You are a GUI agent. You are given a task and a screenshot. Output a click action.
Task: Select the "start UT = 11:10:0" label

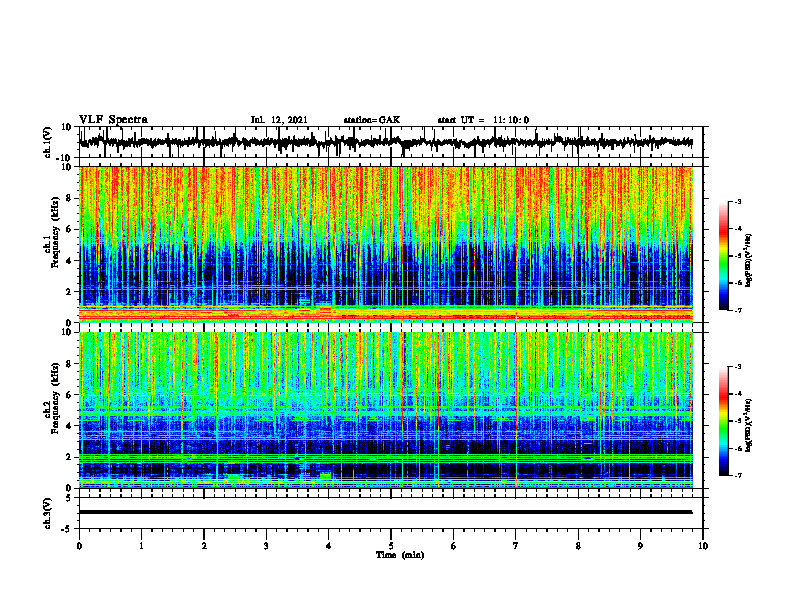483,120
